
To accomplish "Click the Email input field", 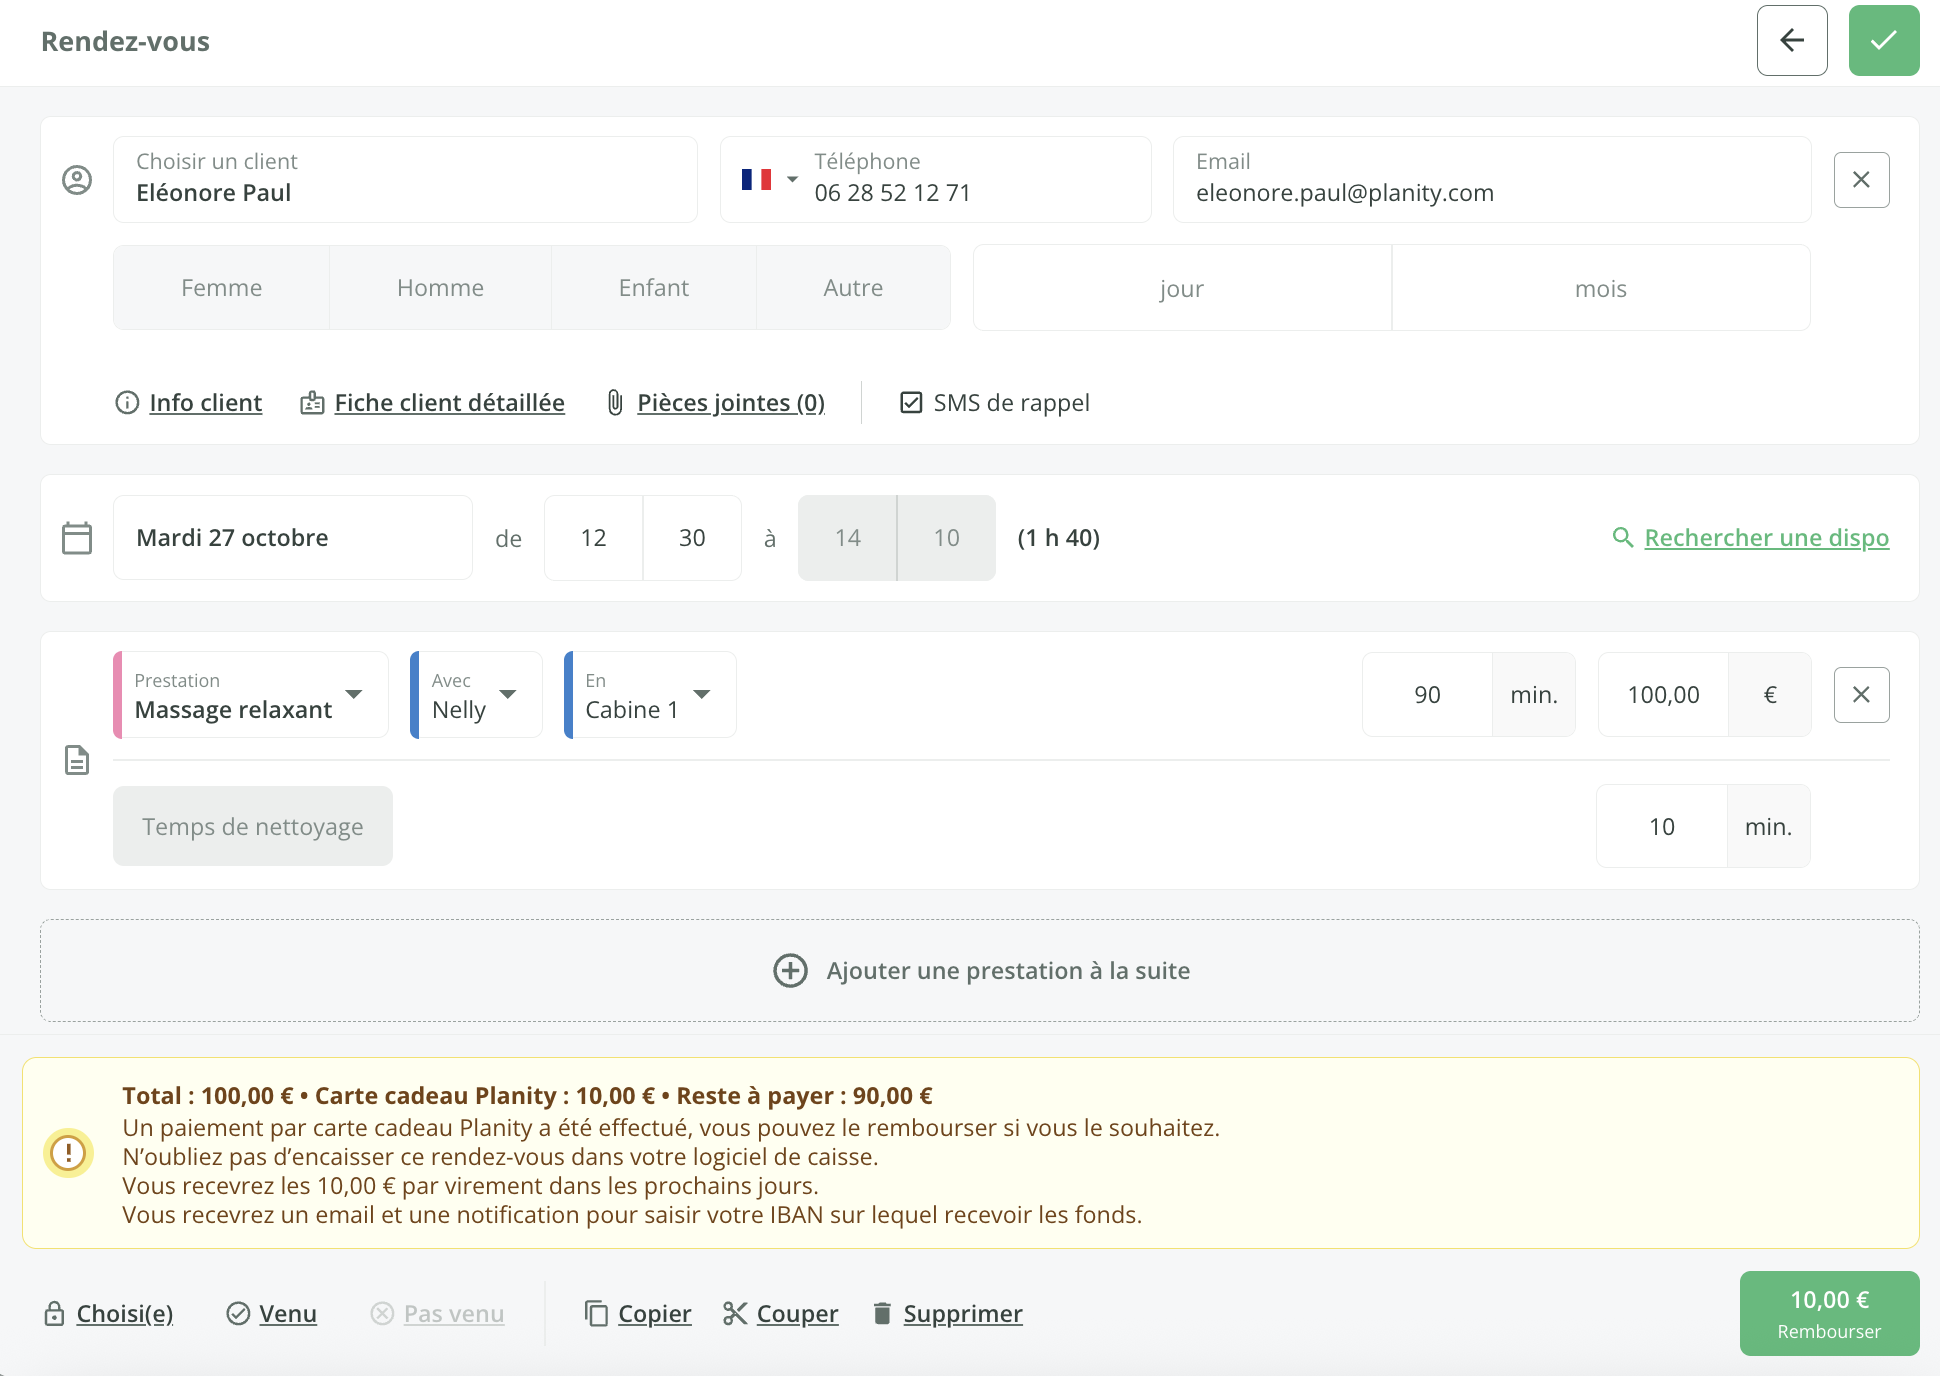I will click(1492, 180).
